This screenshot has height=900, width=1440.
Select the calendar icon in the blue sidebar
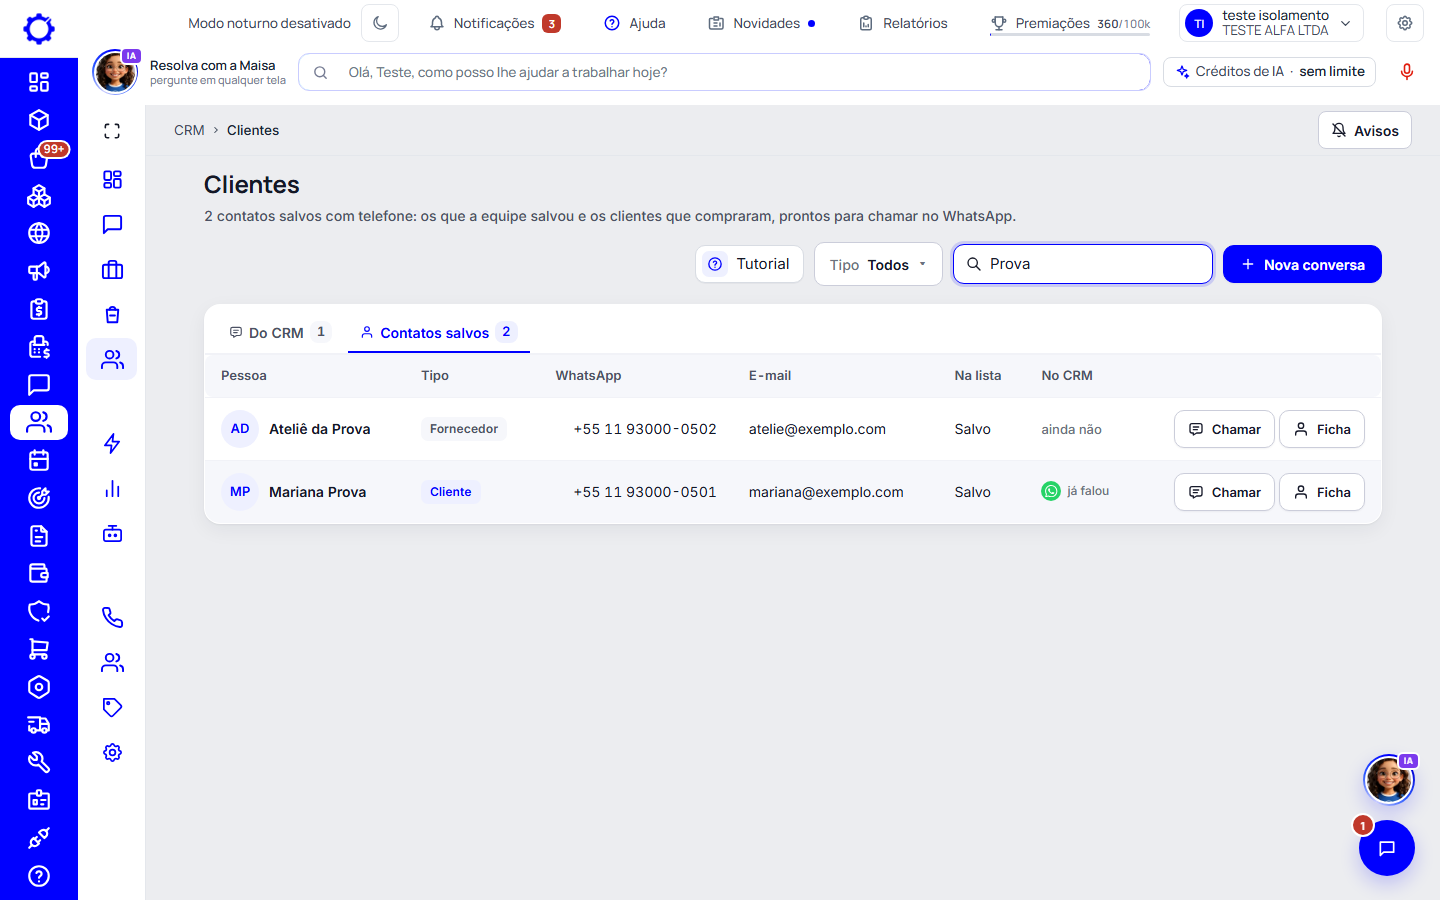coord(39,460)
